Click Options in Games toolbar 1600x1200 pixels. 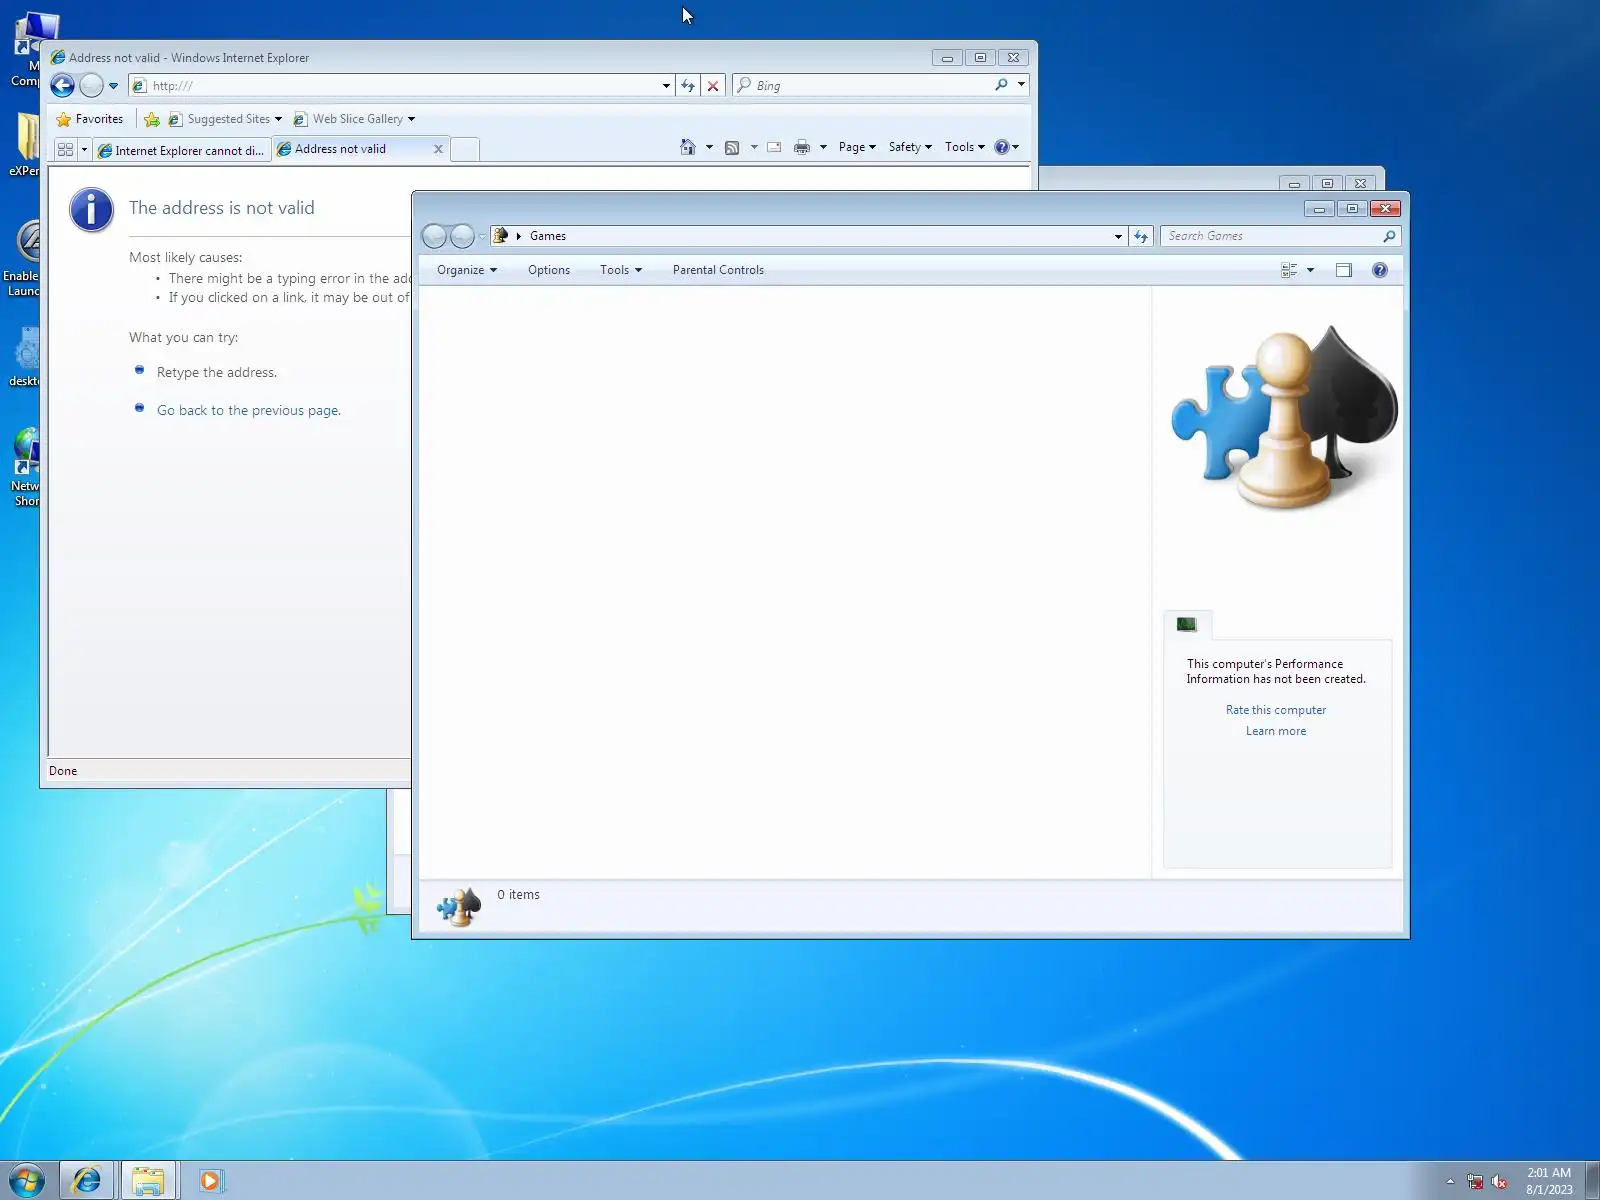(549, 270)
